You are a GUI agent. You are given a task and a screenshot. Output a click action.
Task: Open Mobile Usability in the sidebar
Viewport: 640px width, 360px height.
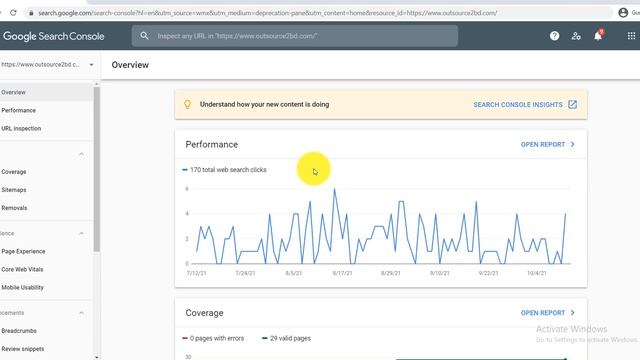[x=46, y=287]
